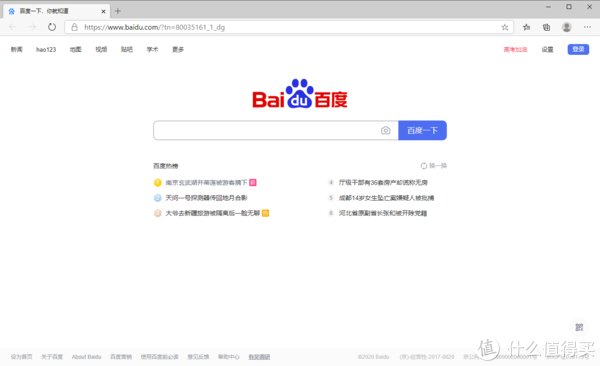This screenshot has width=600, height=366.
Task: Open the user profile avatar icon
Action: (x=567, y=27)
